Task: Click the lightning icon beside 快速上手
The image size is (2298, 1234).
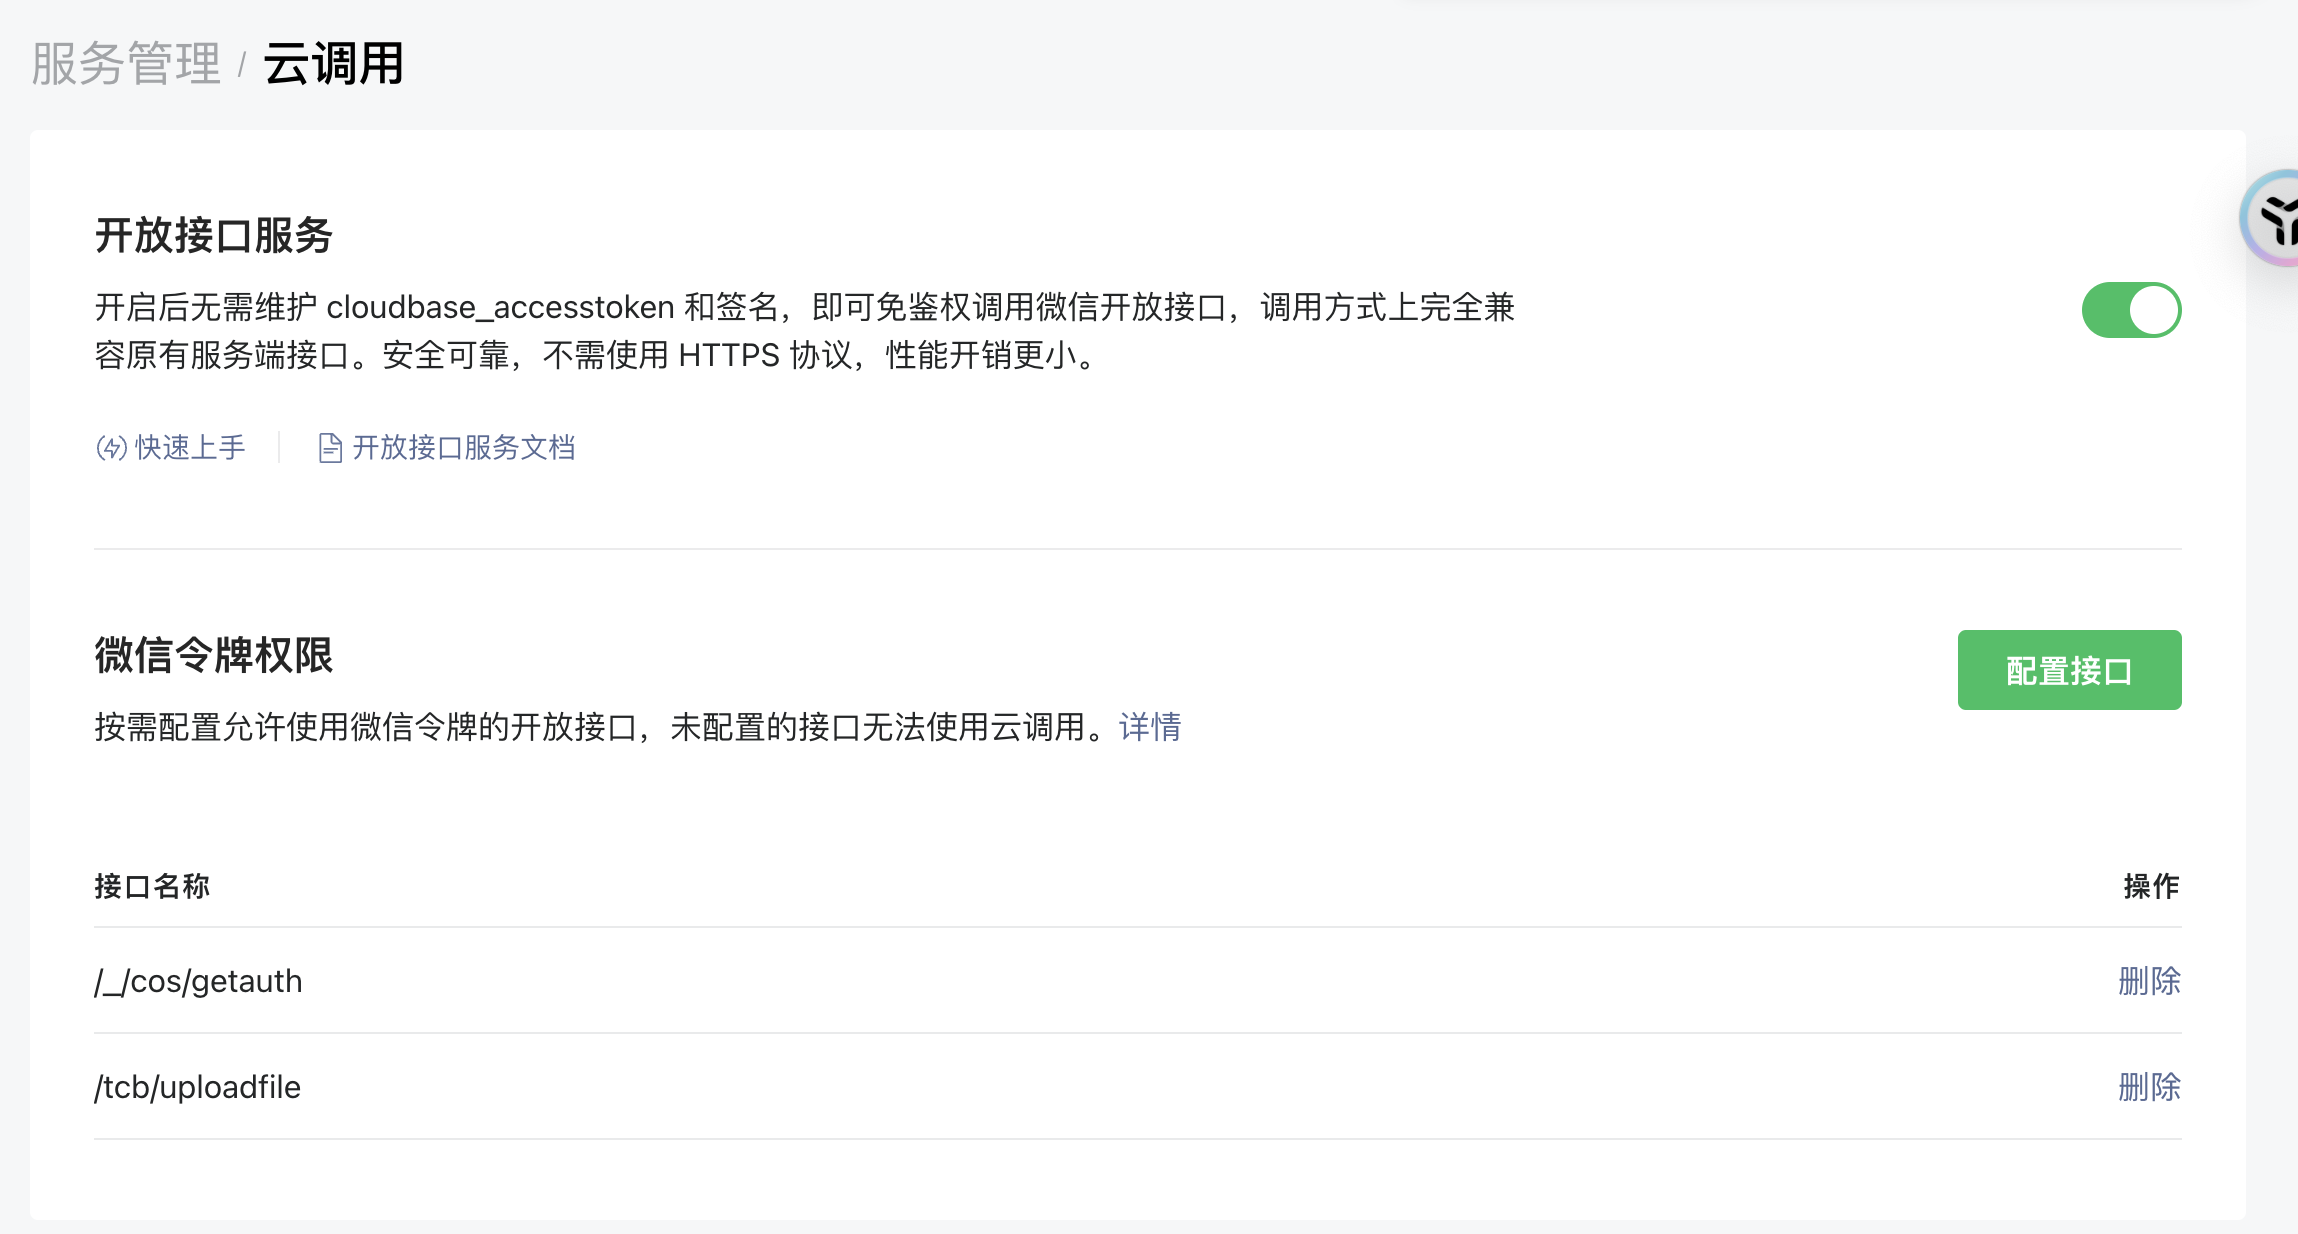Action: [x=111, y=448]
